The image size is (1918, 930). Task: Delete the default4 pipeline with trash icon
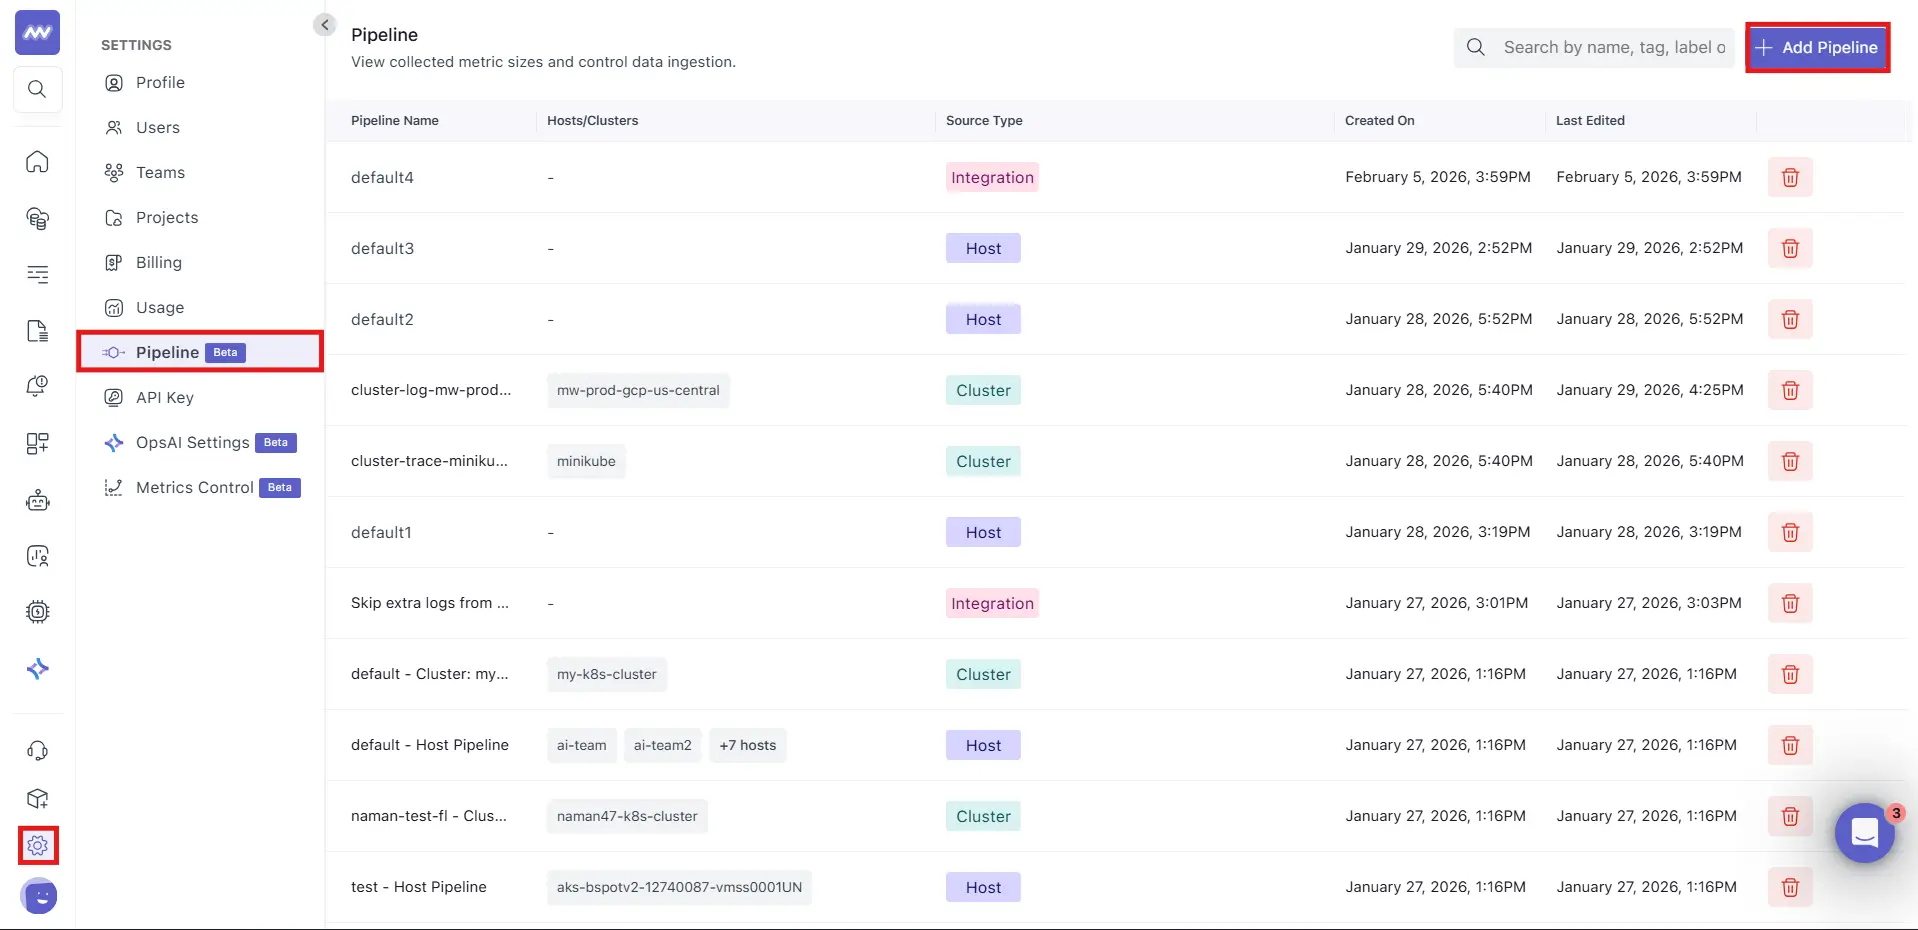pyautogui.click(x=1789, y=177)
